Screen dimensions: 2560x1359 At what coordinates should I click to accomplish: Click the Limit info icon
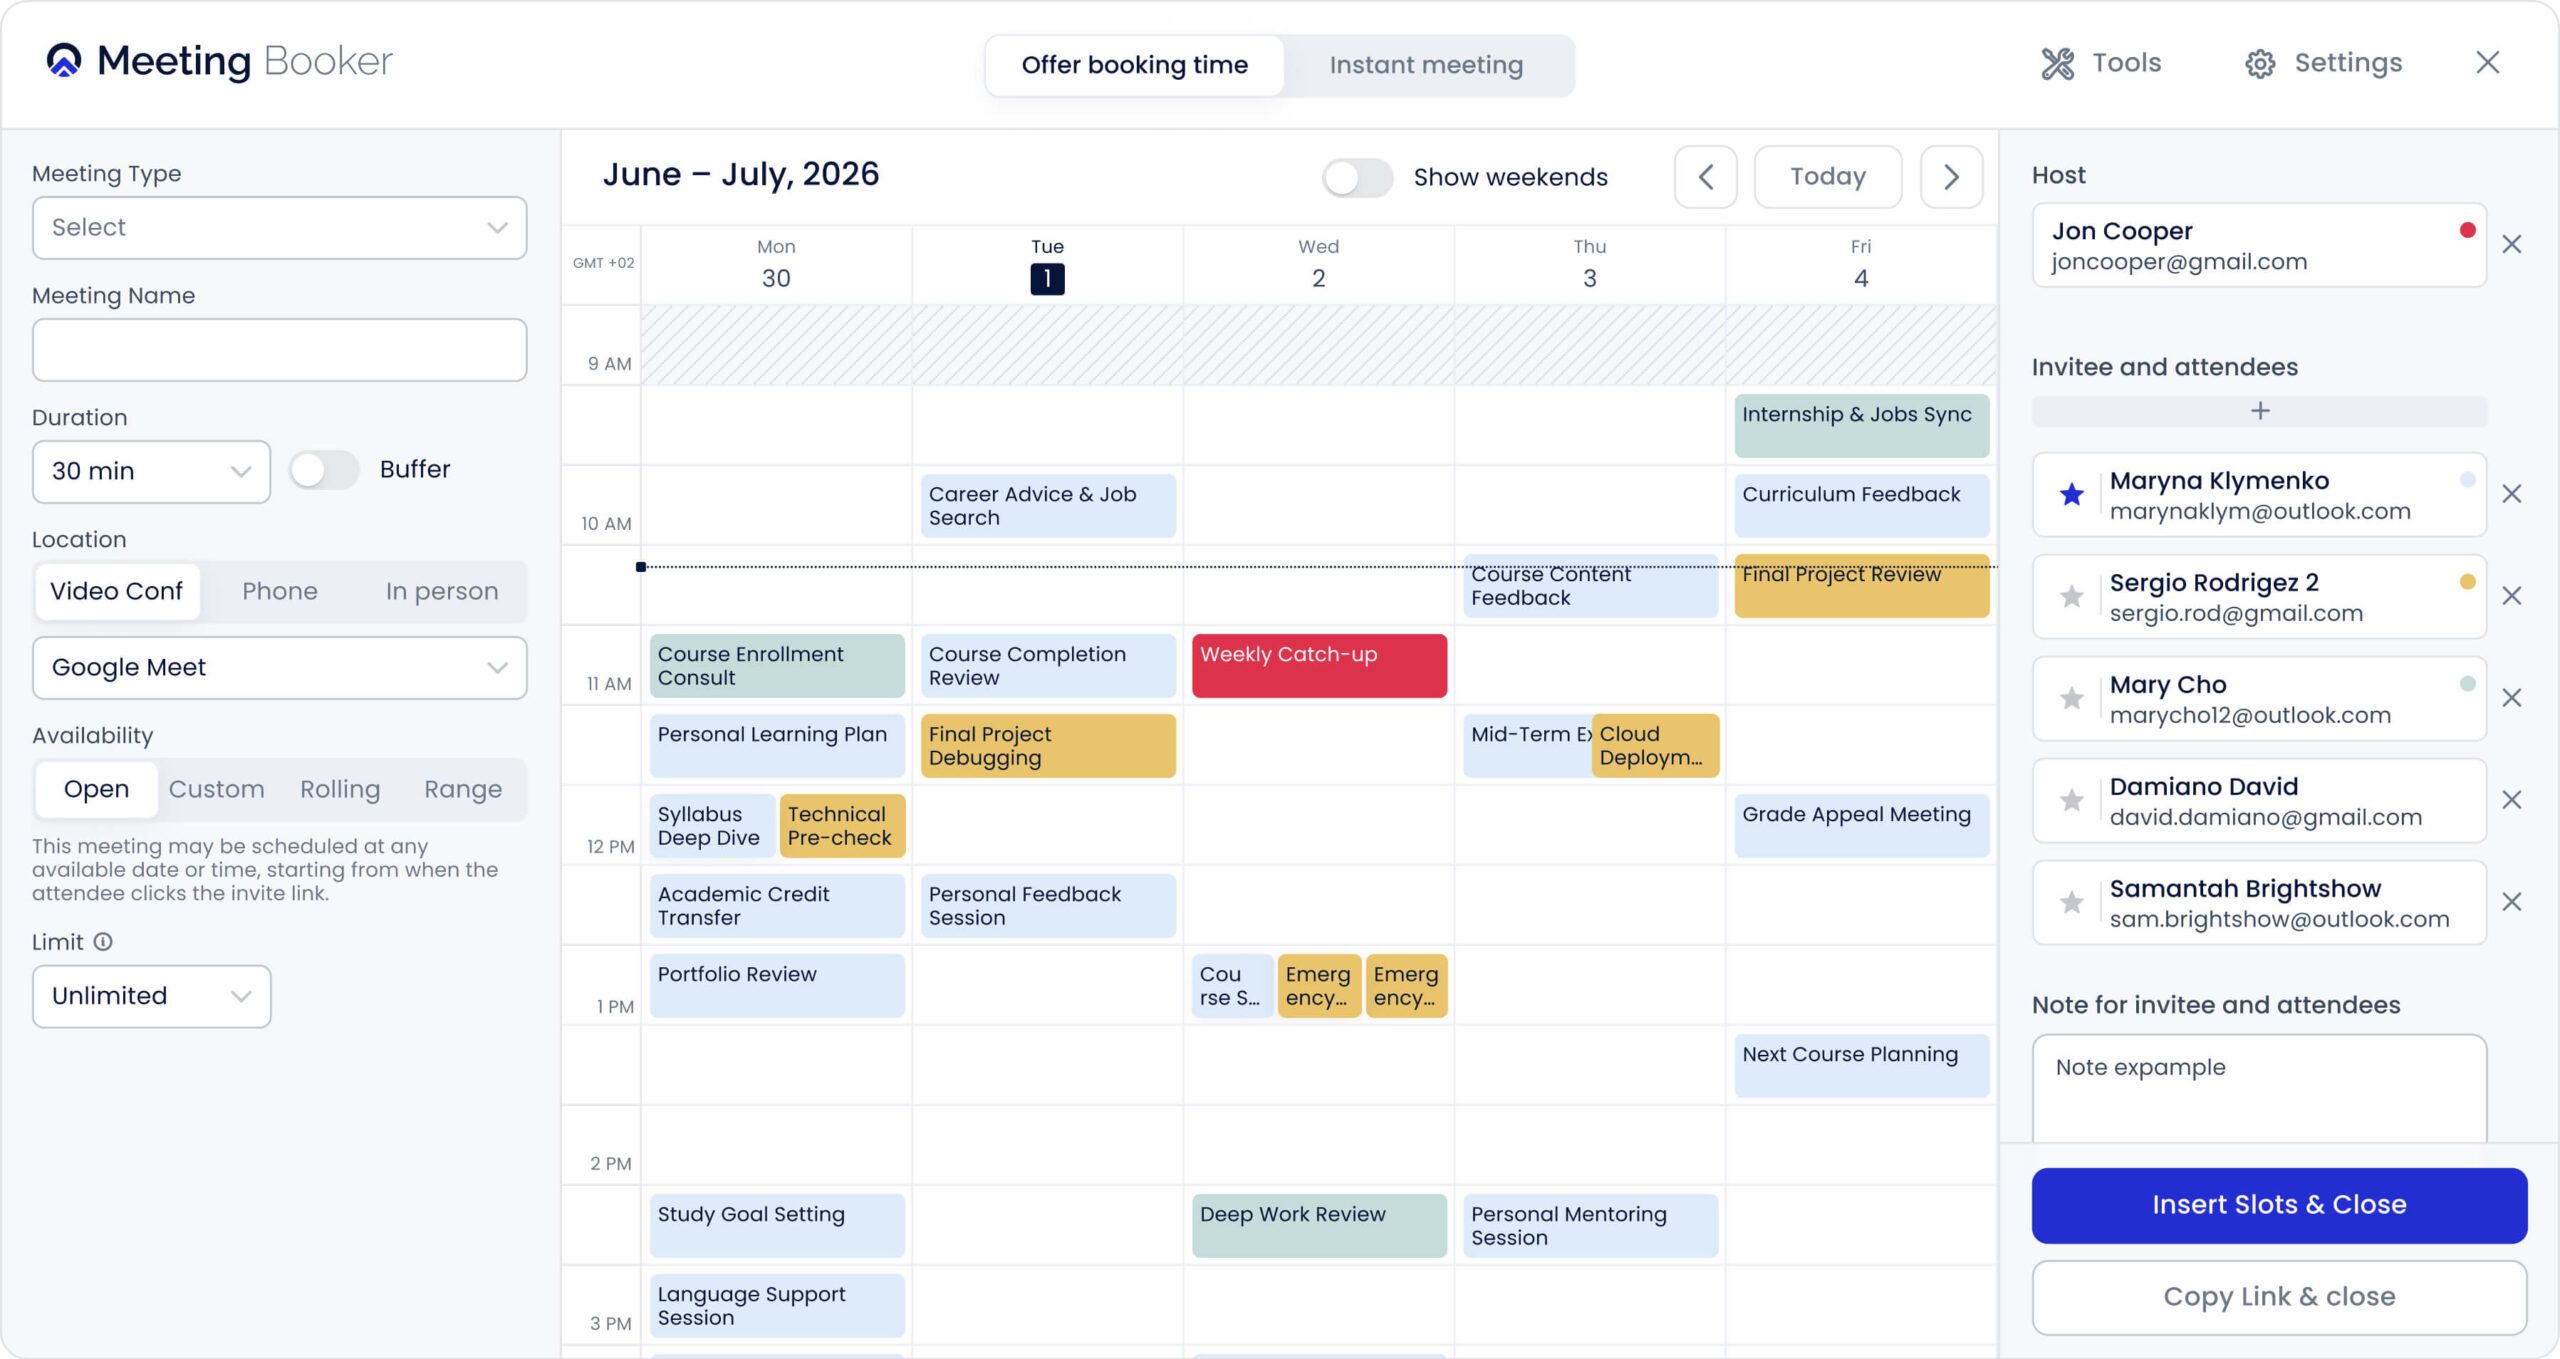(103, 942)
